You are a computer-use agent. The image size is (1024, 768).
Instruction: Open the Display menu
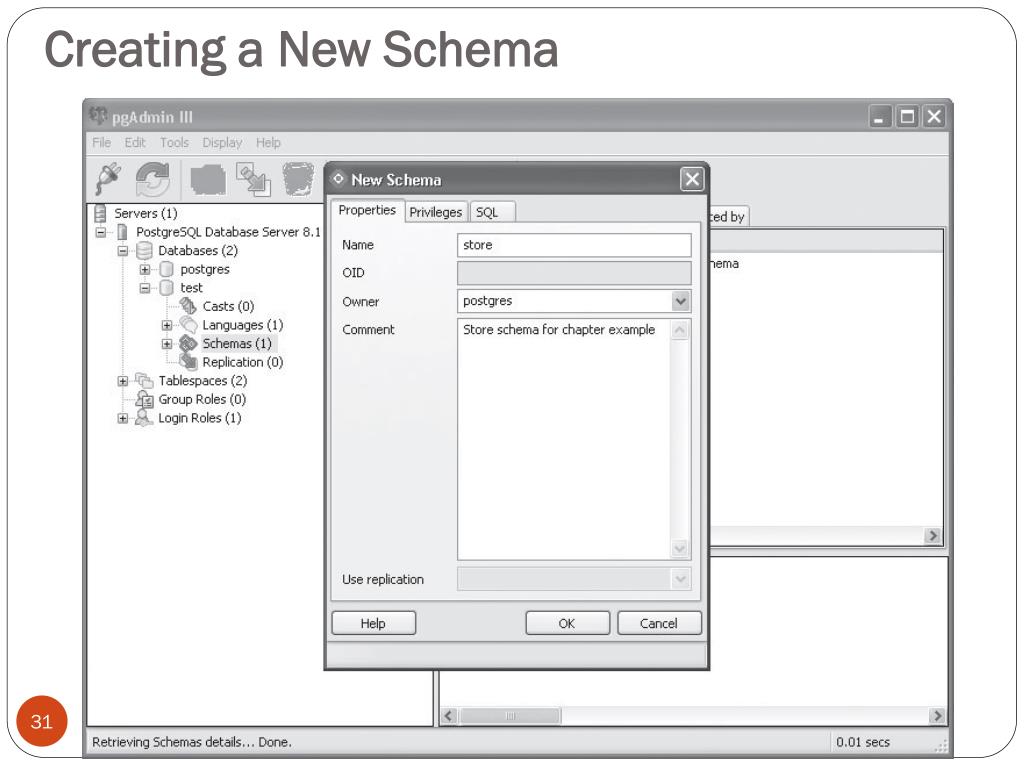click(x=222, y=142)
